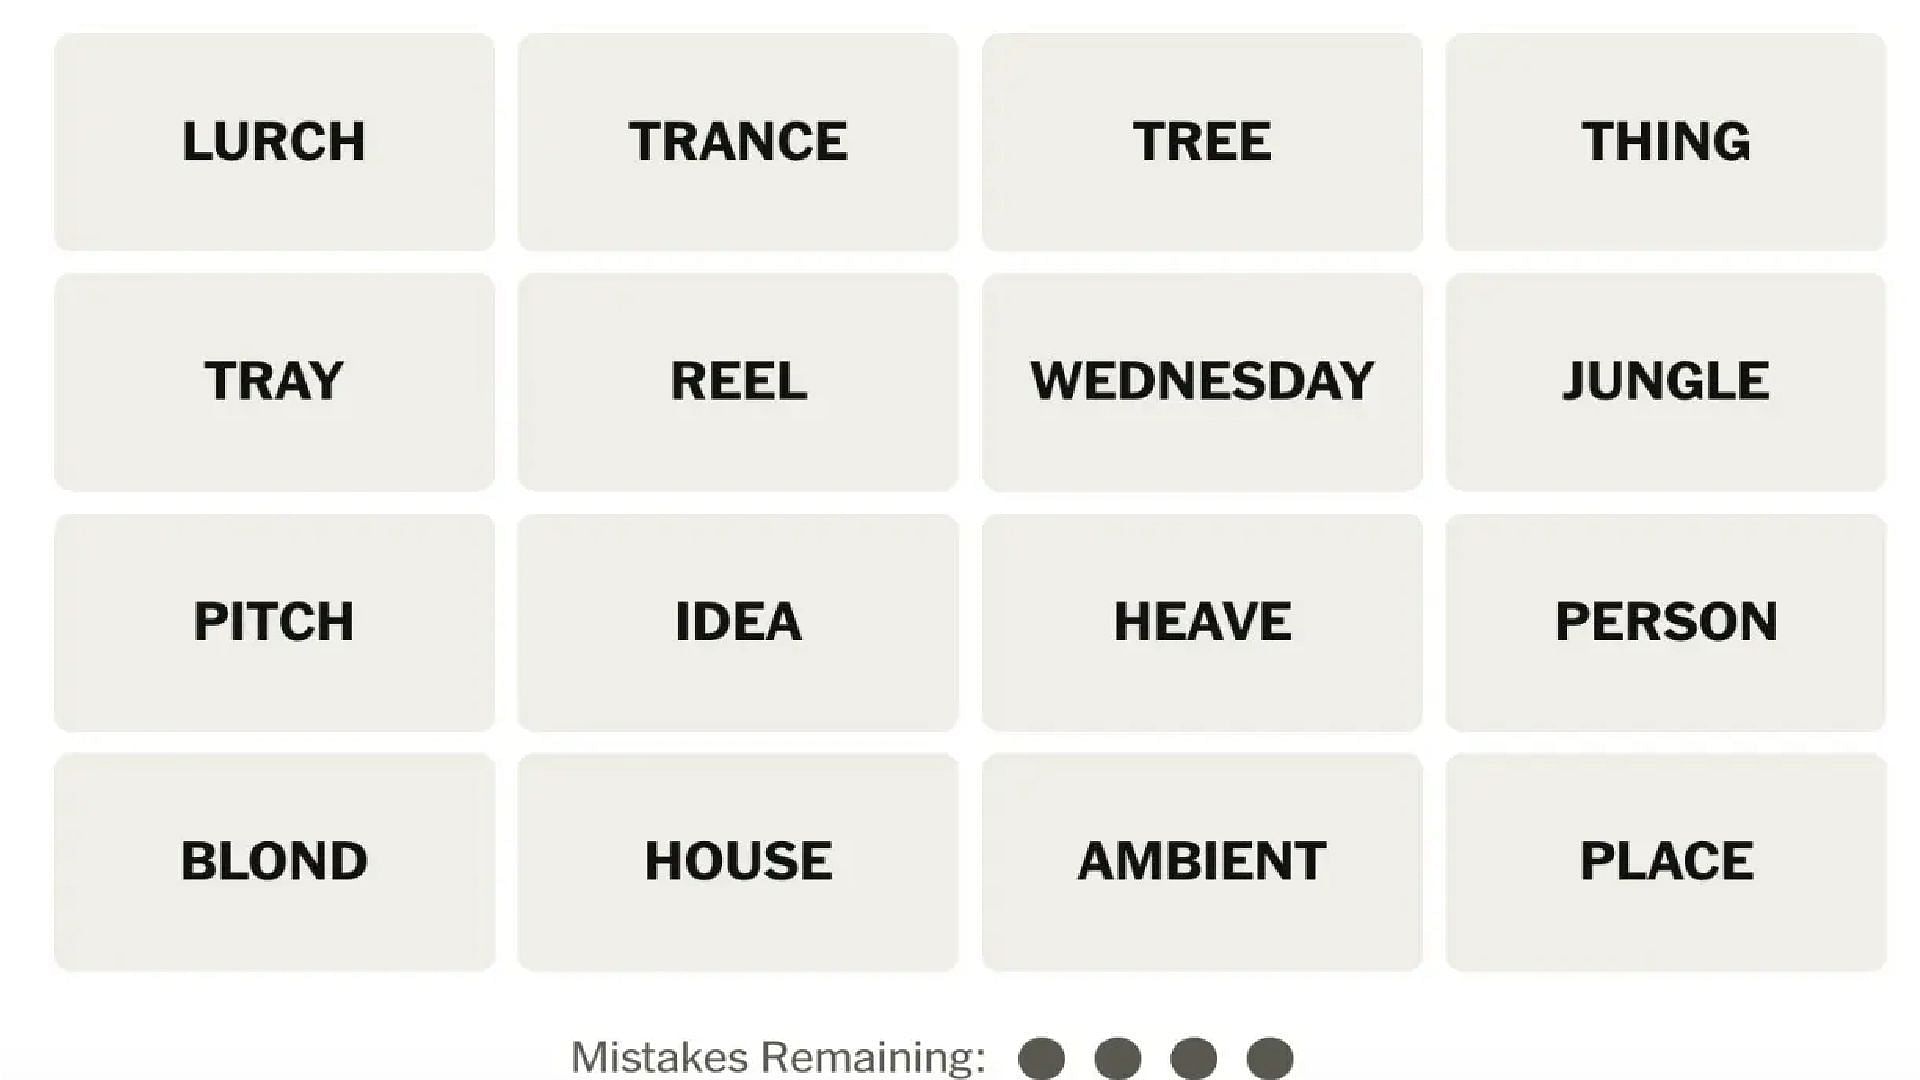Click the AMBIENT word card

1201,860
